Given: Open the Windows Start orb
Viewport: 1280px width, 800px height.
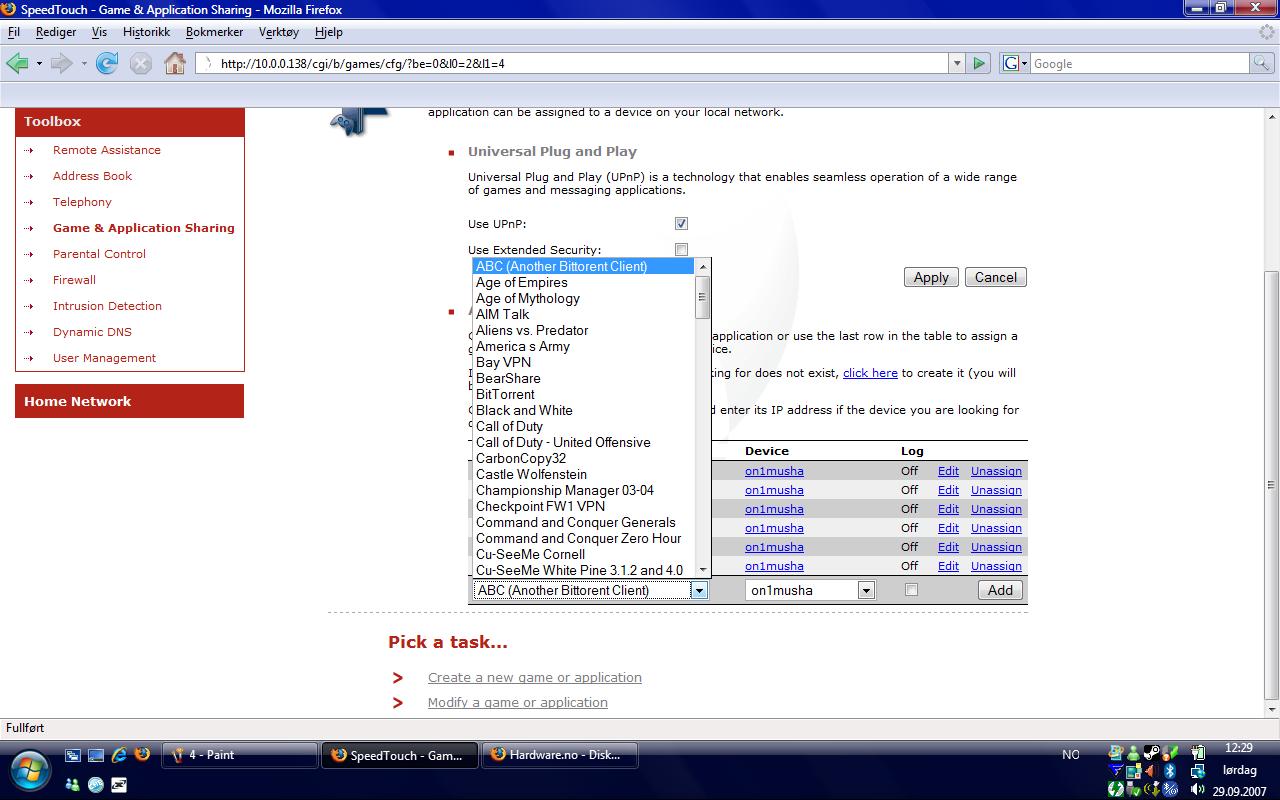Looking at the screenshot, I should [30, 769].
